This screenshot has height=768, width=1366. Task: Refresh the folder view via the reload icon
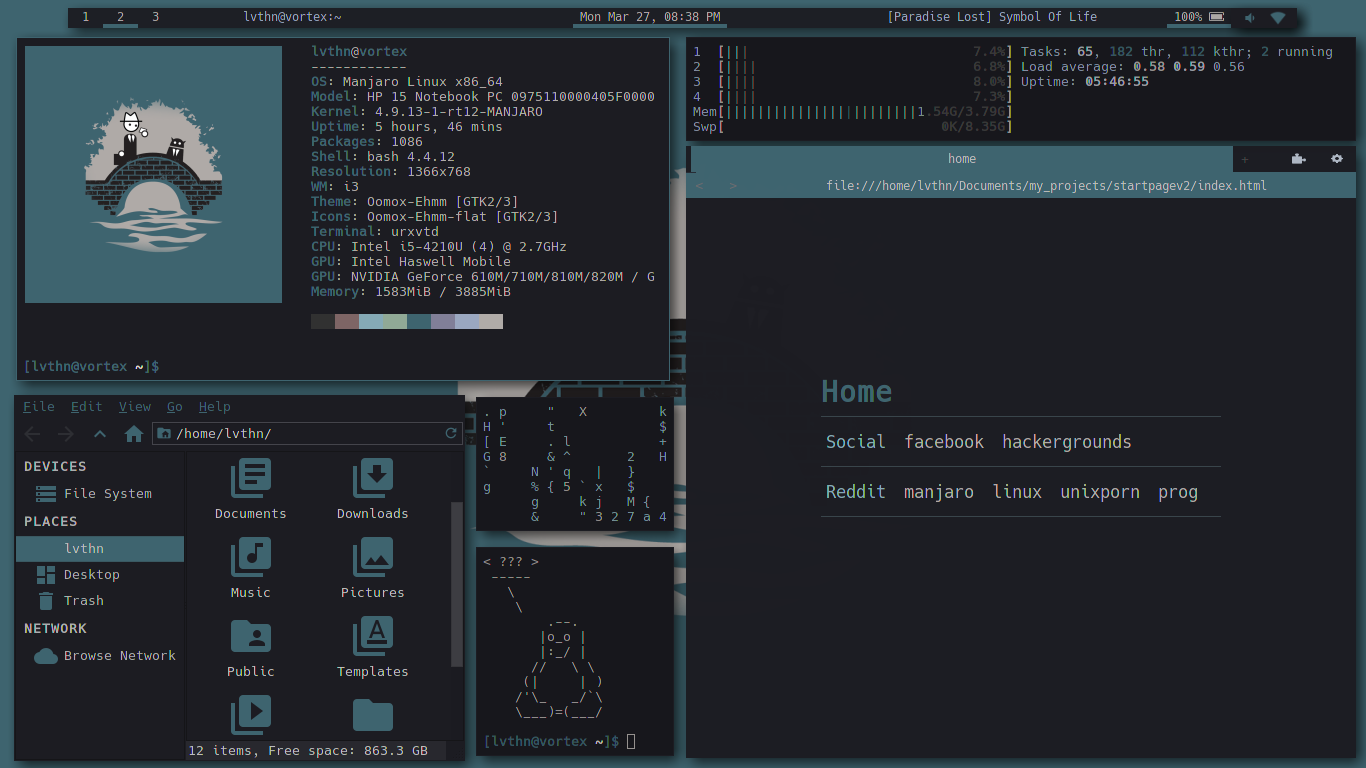point(449,433)
